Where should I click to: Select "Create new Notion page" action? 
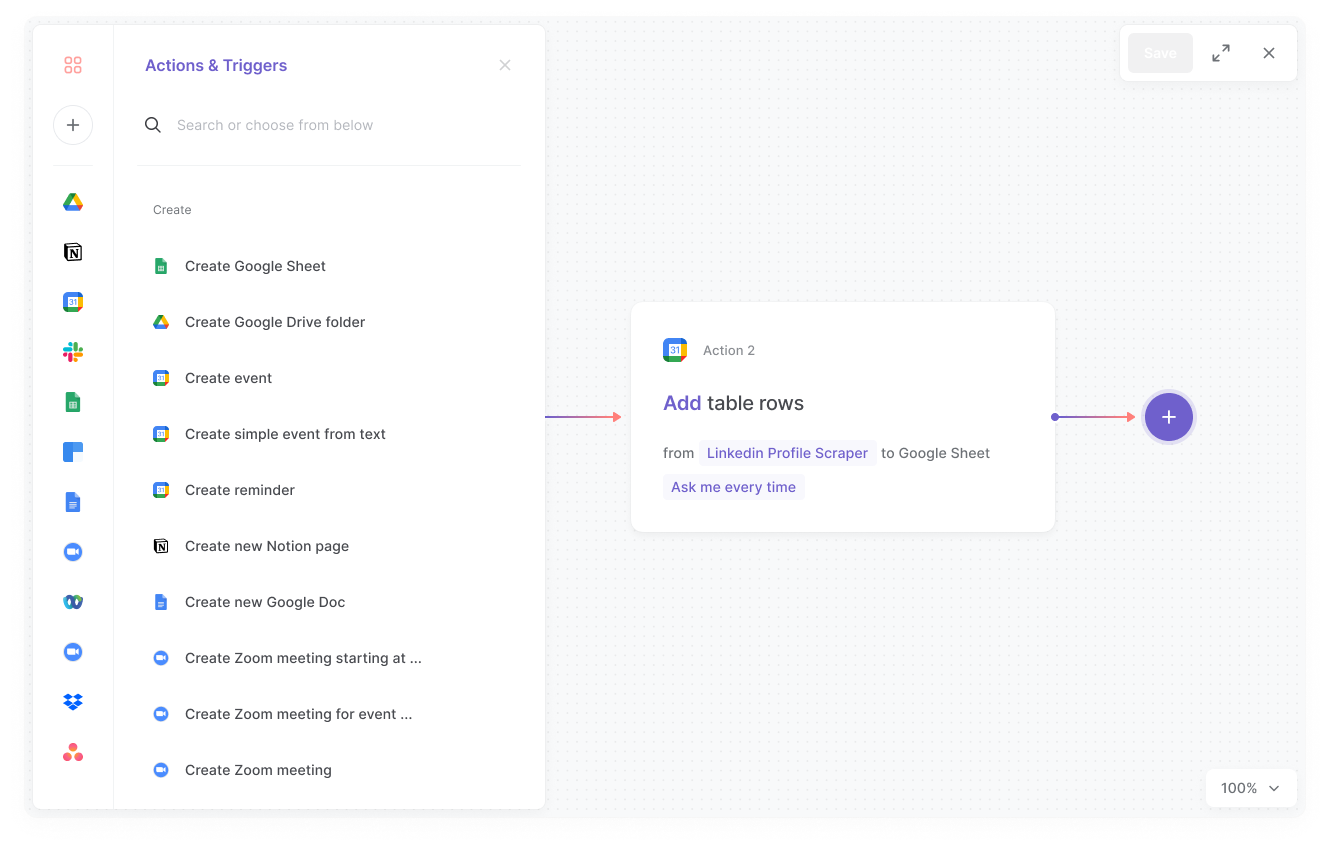click(x=267, y=546)
